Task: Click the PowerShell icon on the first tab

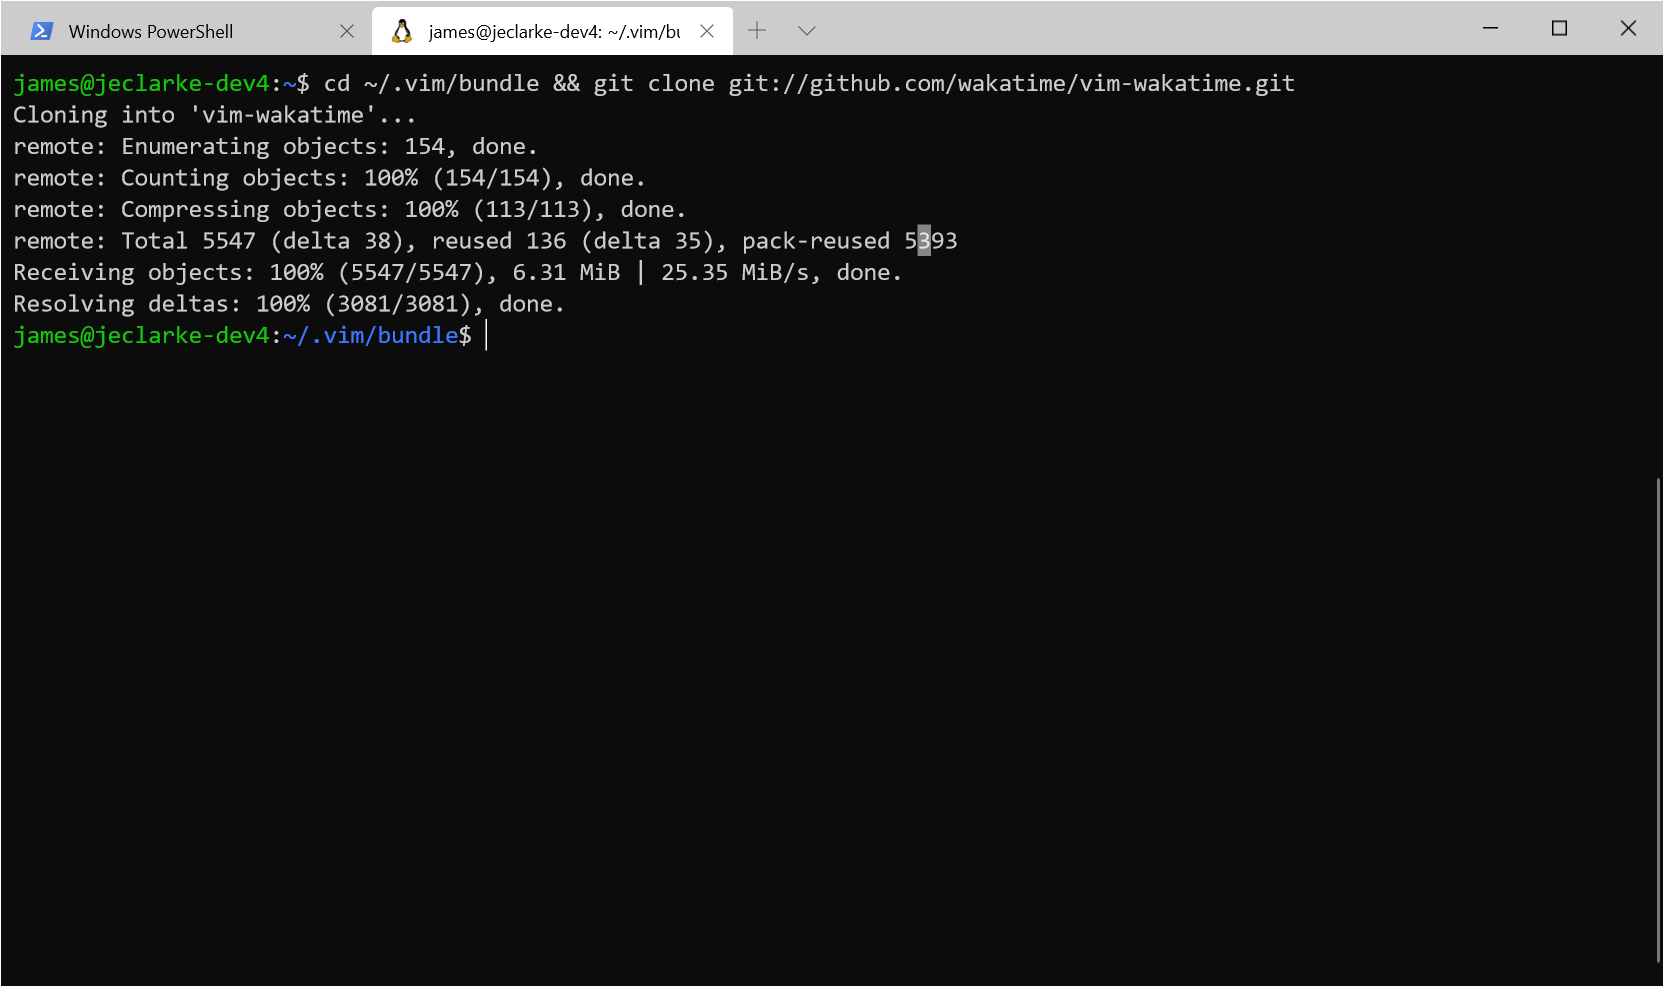Action: (x=40, y=30)
